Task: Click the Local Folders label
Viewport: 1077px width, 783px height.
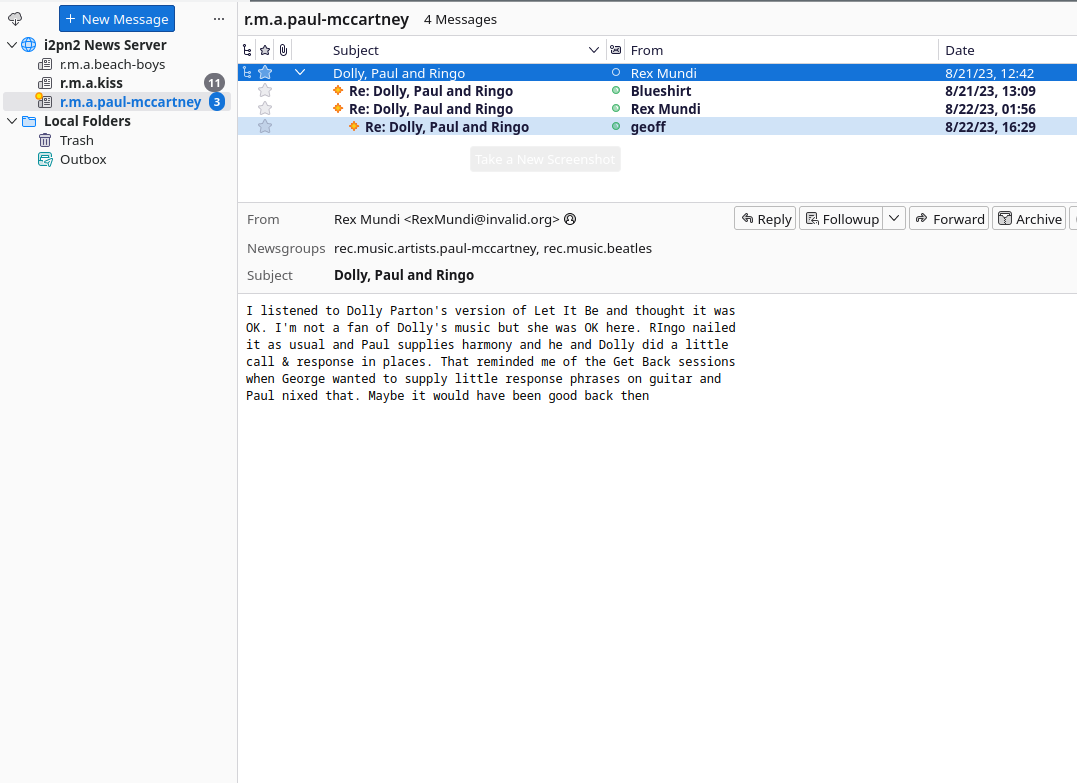Action: point(87,121)
